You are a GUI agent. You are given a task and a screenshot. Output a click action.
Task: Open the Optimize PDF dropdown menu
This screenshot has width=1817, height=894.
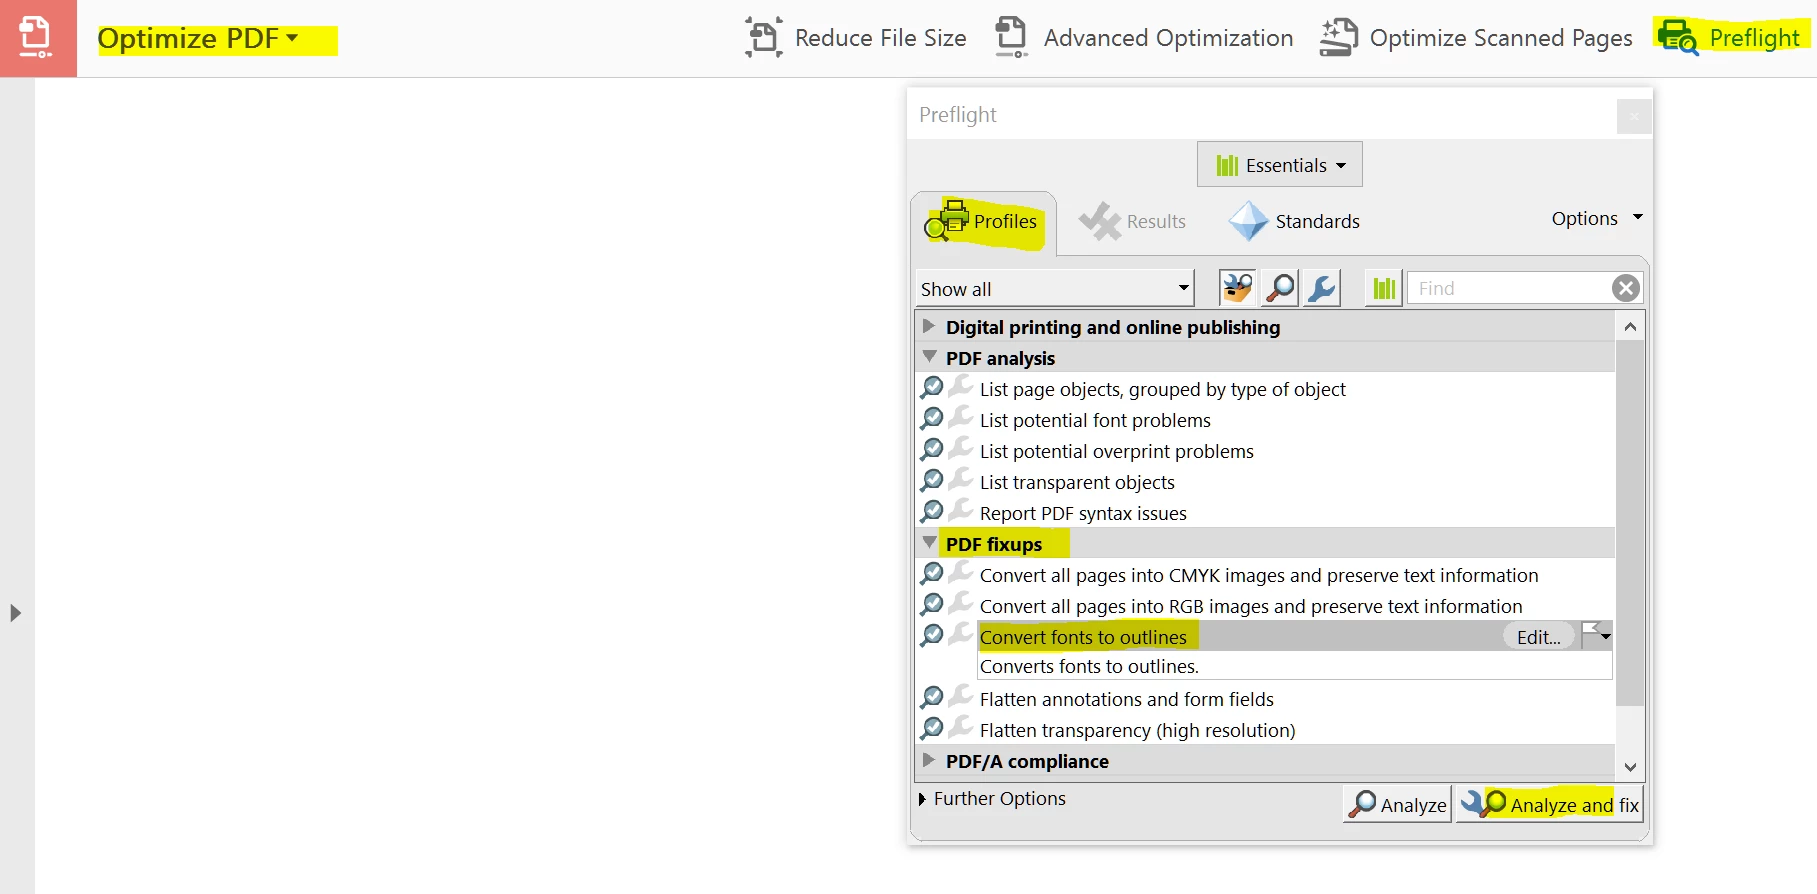(198, 38)
